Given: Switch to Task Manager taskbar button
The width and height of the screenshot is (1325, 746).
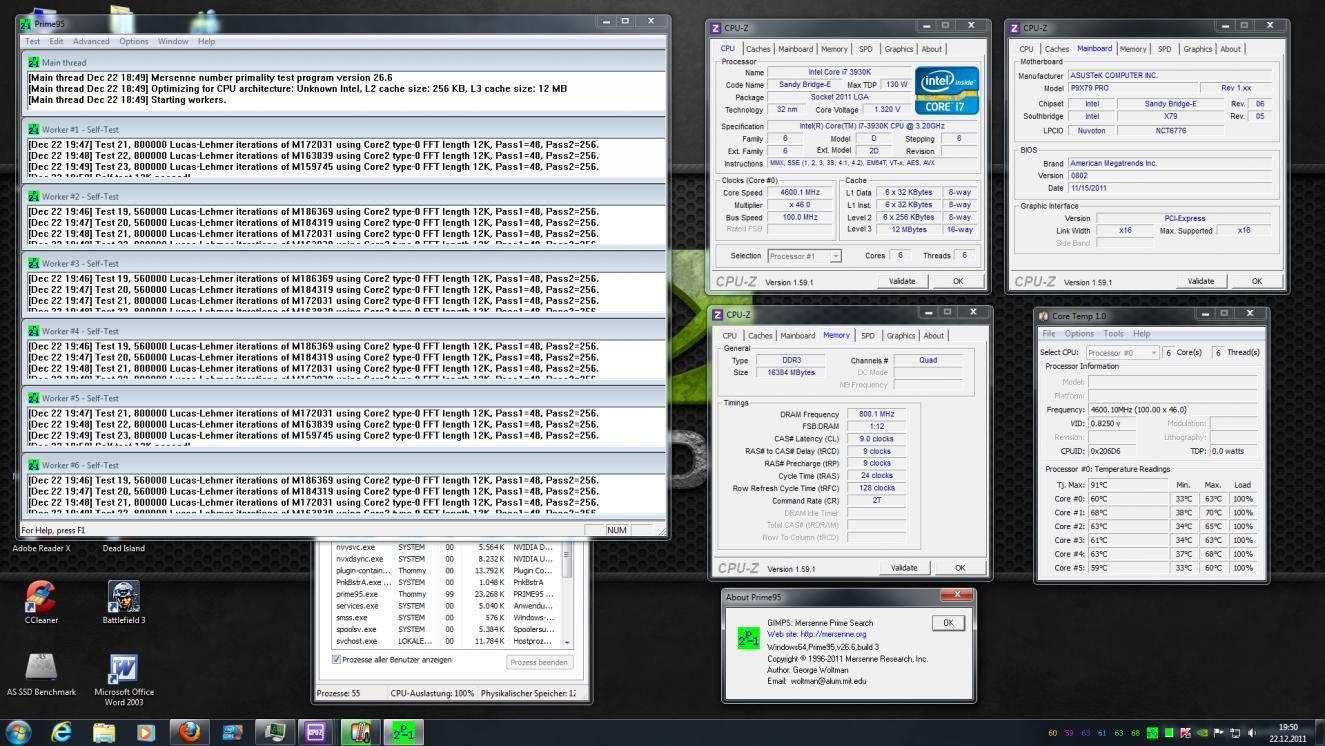Looking at the screenshot, I should [x=275, y=732].
